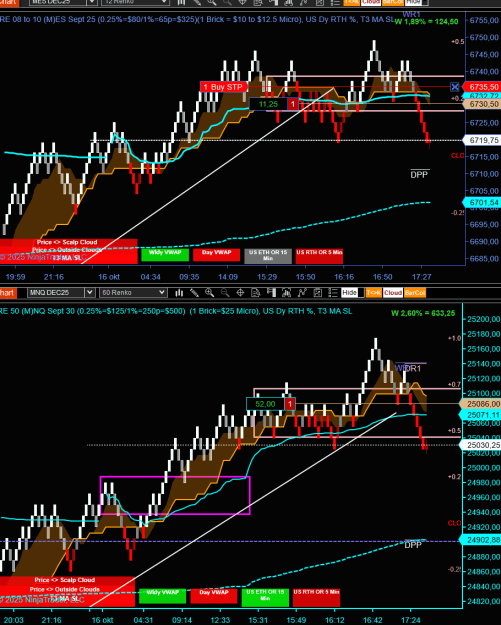The image size is (501, 625).
Task: Enable crosshair cursor in MNQ chart toolbar
Action: [240, 293]
